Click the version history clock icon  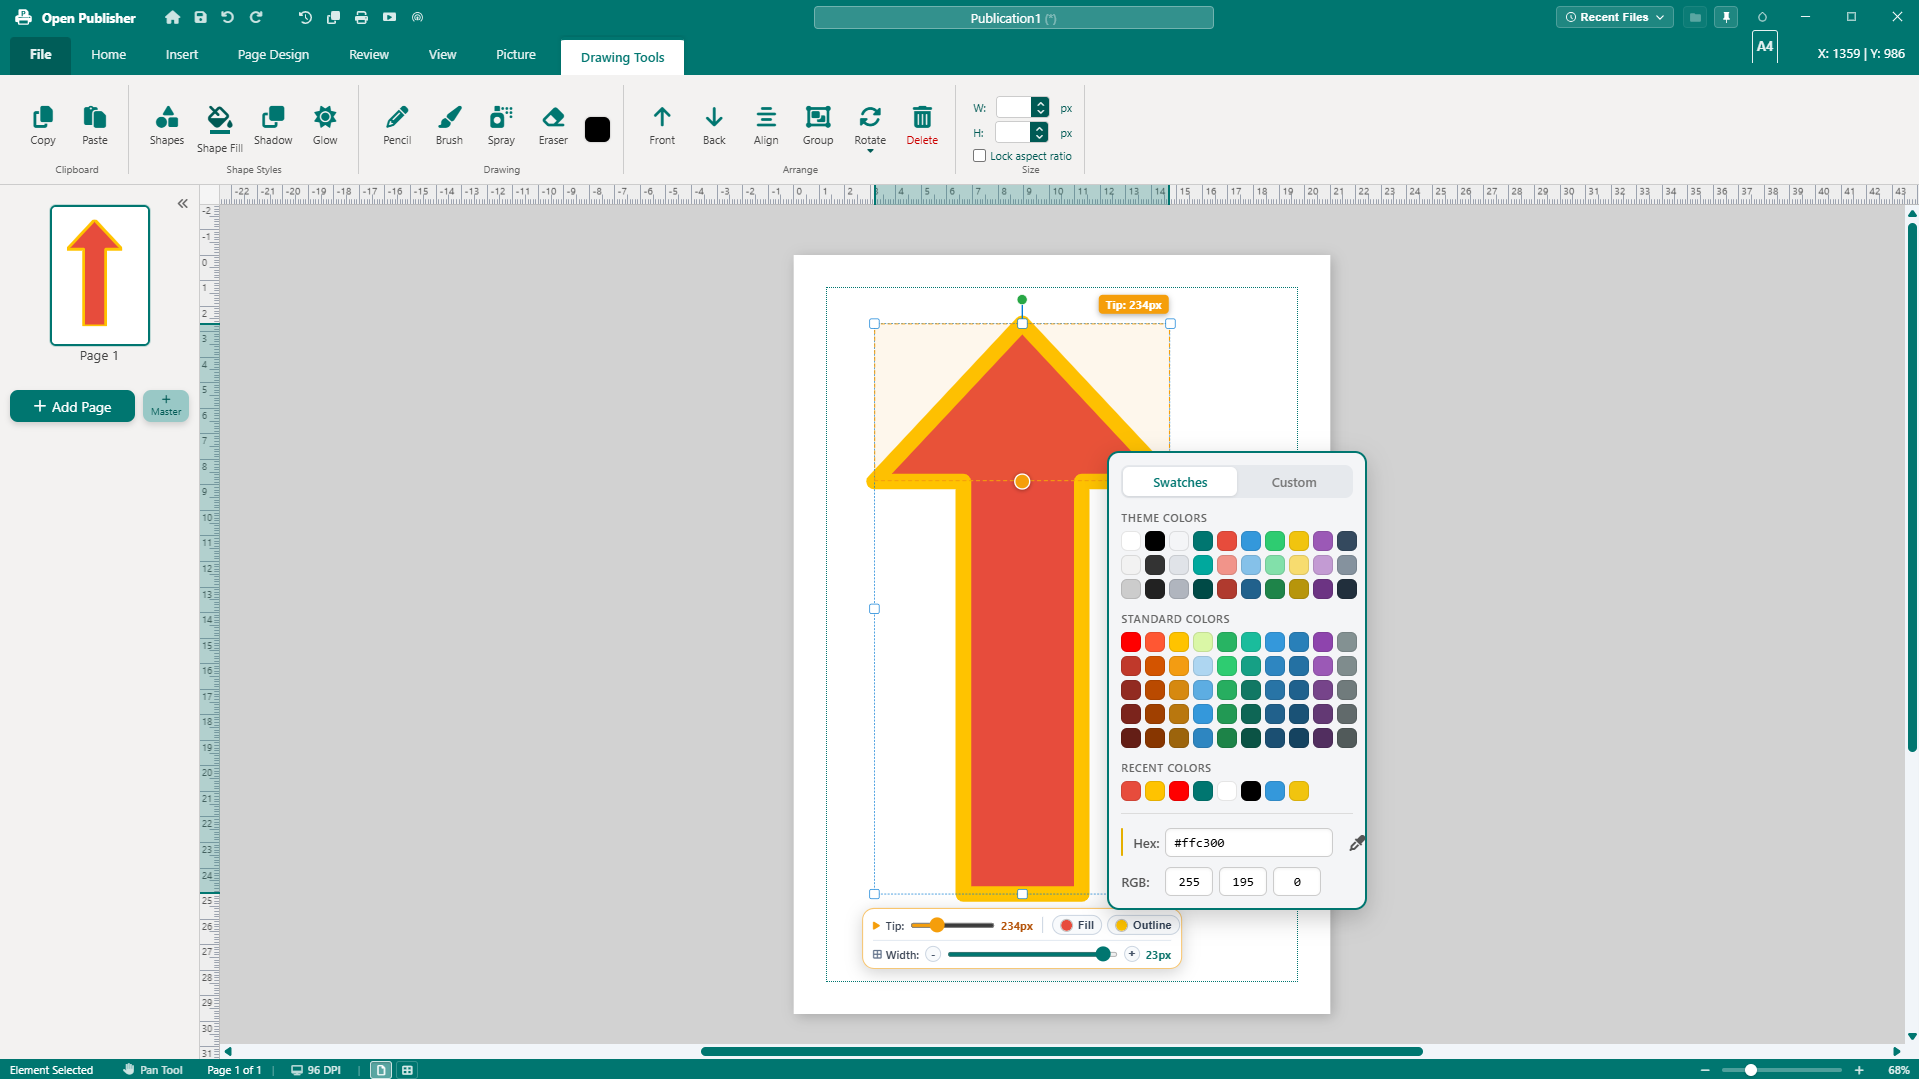[305, 17]
